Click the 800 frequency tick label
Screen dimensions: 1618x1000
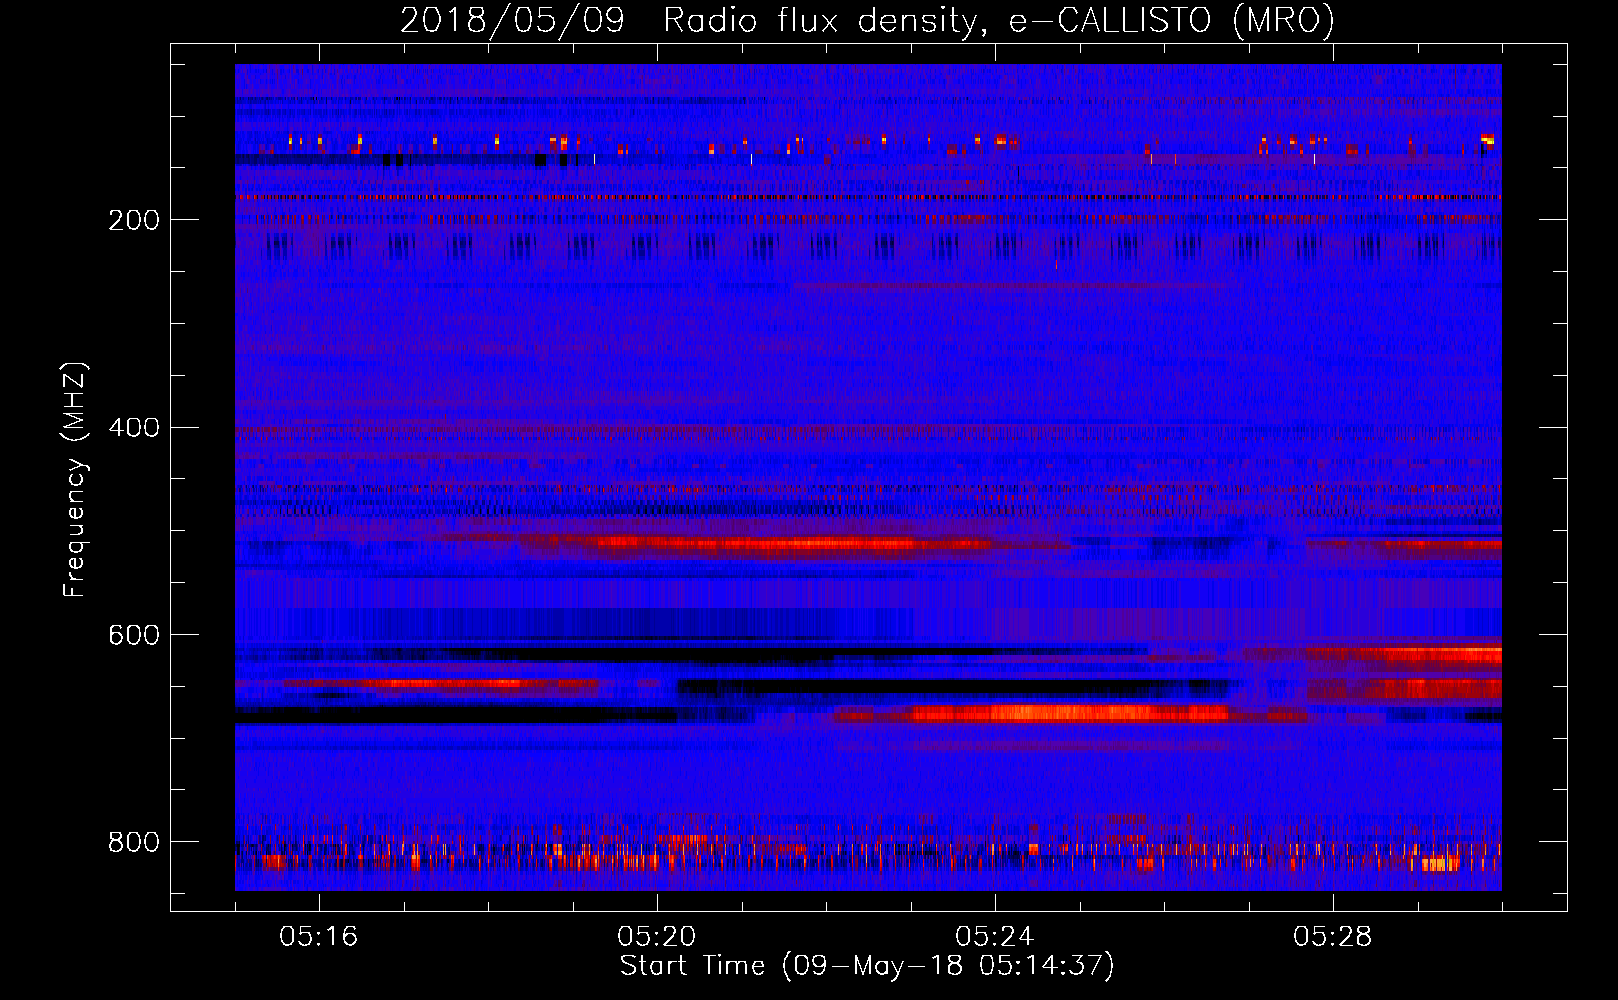(x=134, y=841)
